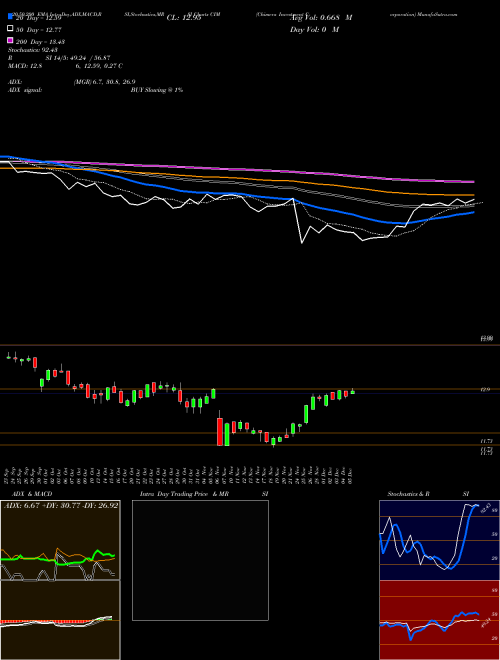
Task: Click the blue 20 Day legend swatch
Action: [x=10, y=17]
